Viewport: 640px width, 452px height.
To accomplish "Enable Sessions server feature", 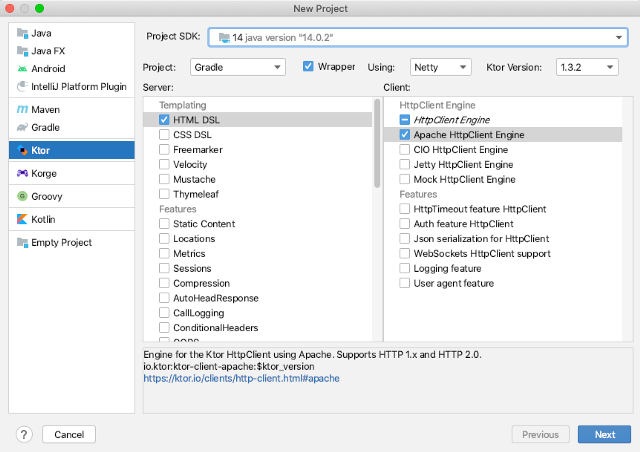I will point(164,268).
